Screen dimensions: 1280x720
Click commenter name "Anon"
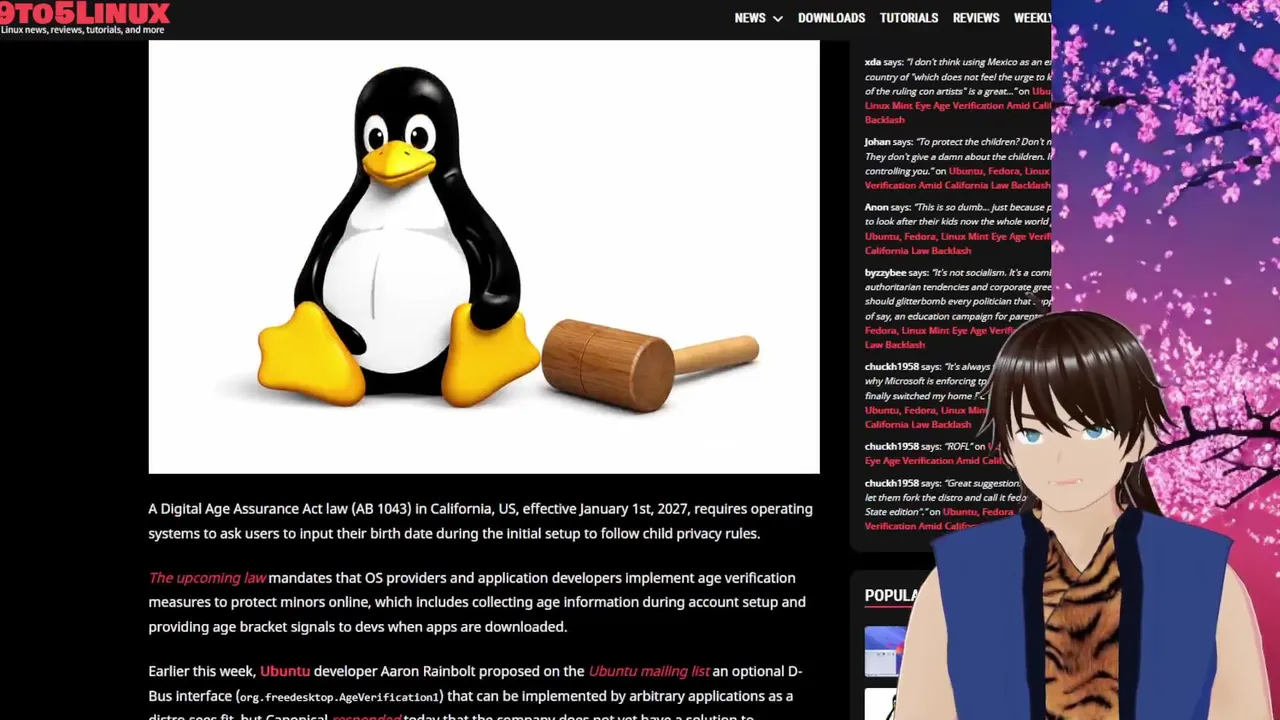(x=876, y=207)
